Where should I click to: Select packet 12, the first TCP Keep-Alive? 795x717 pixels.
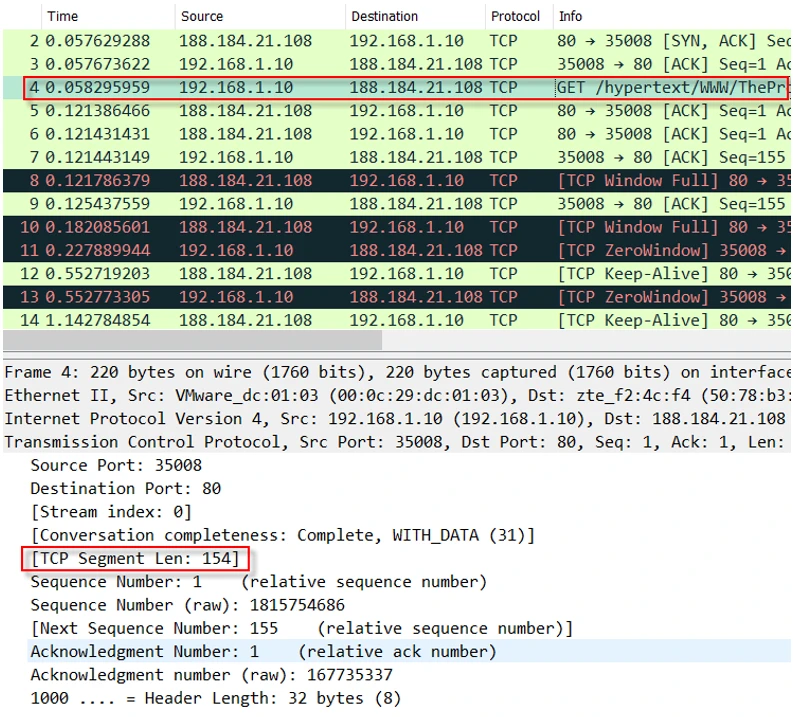tap(400, 273)
